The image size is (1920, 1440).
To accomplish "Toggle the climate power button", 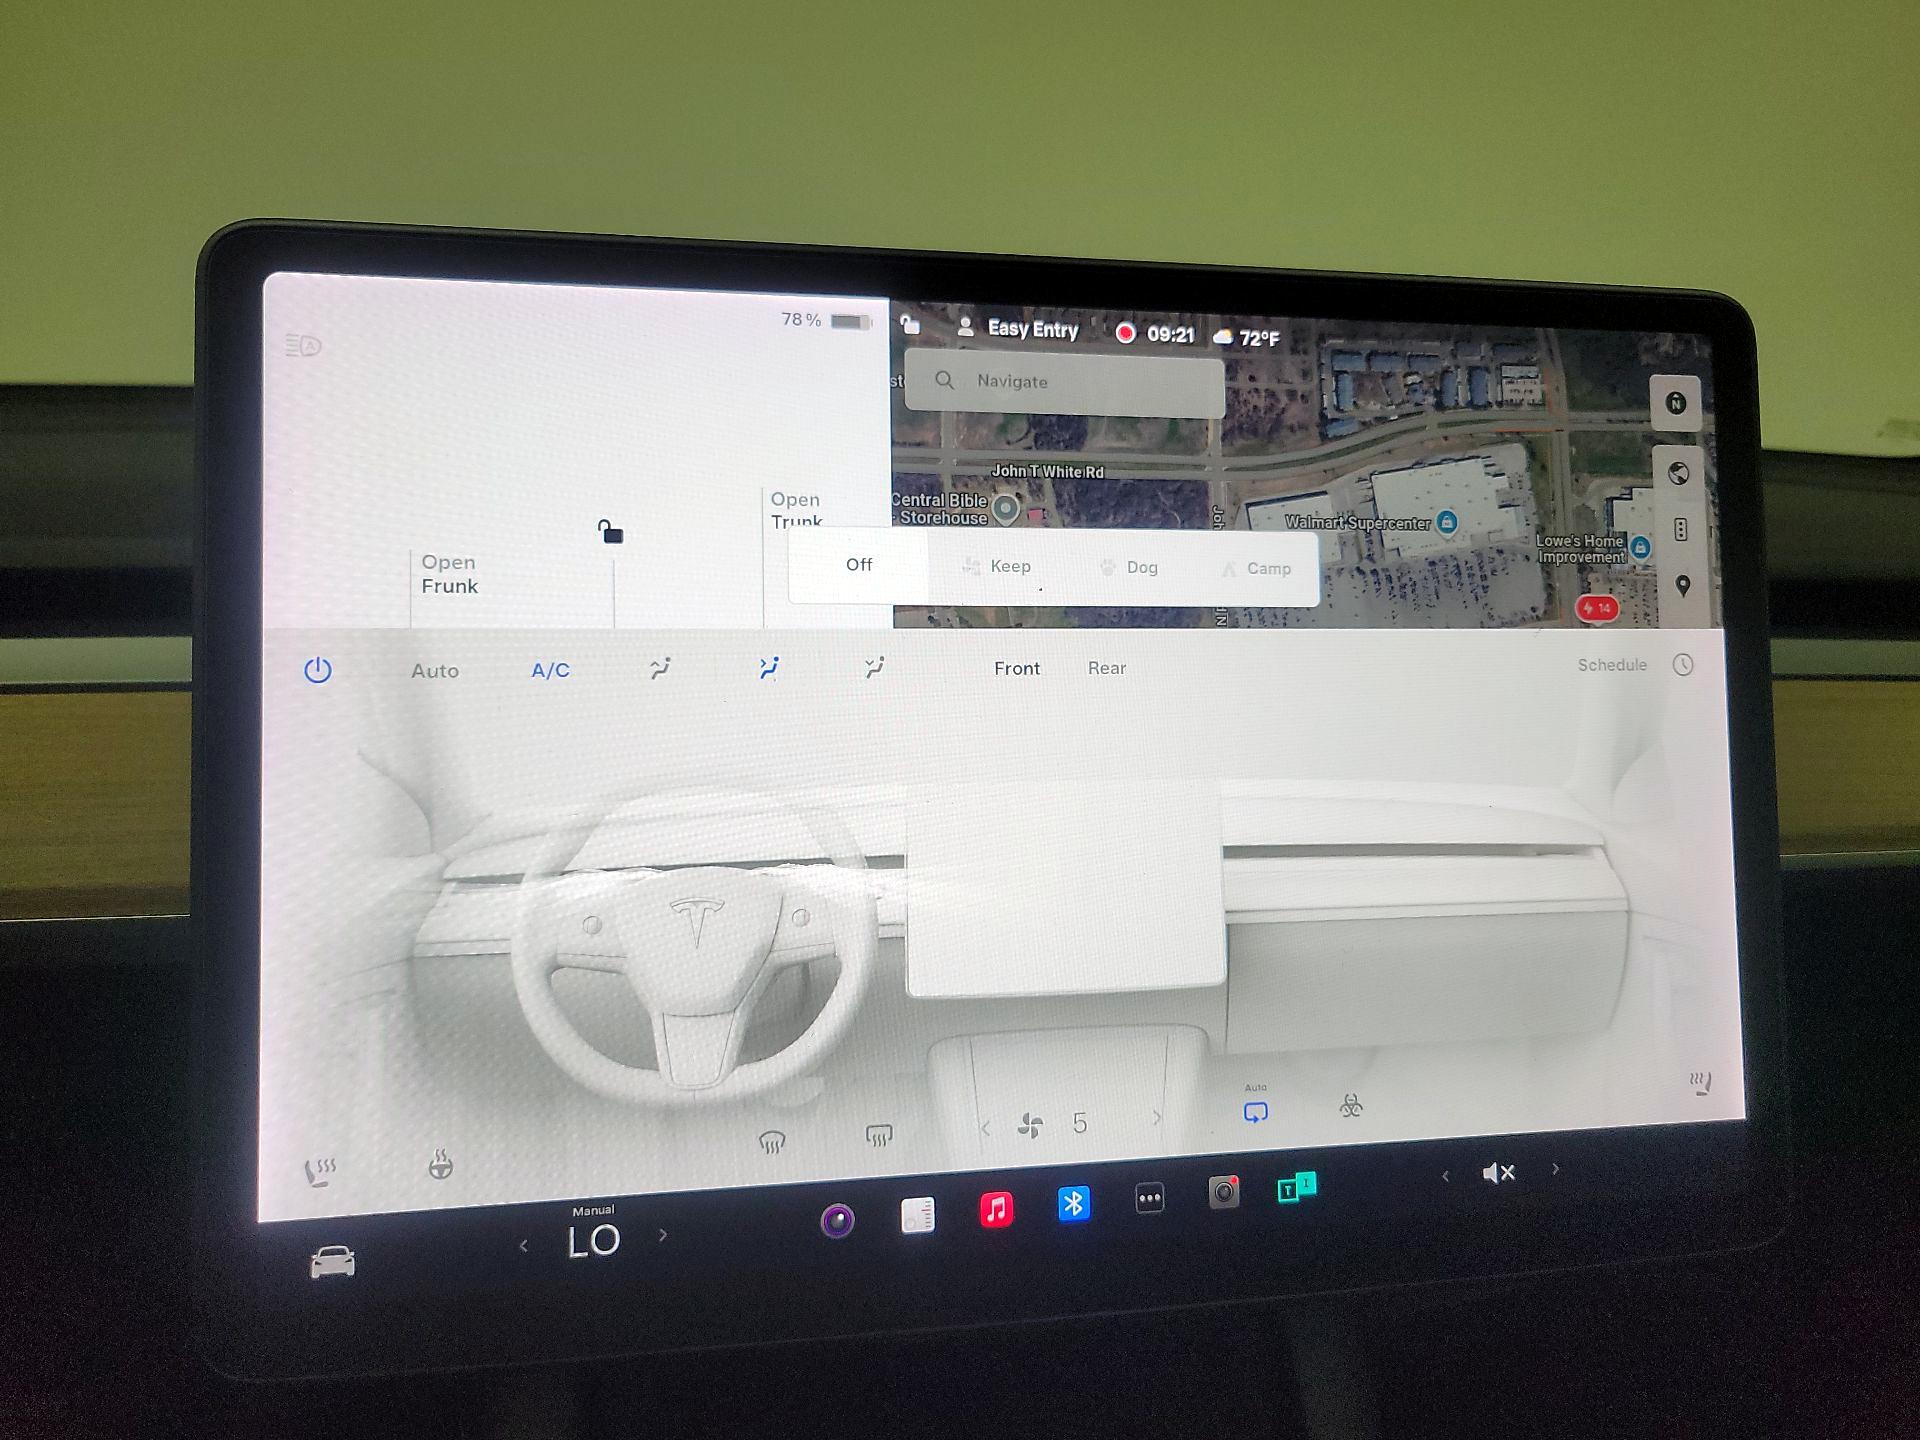I will point(318,670).
